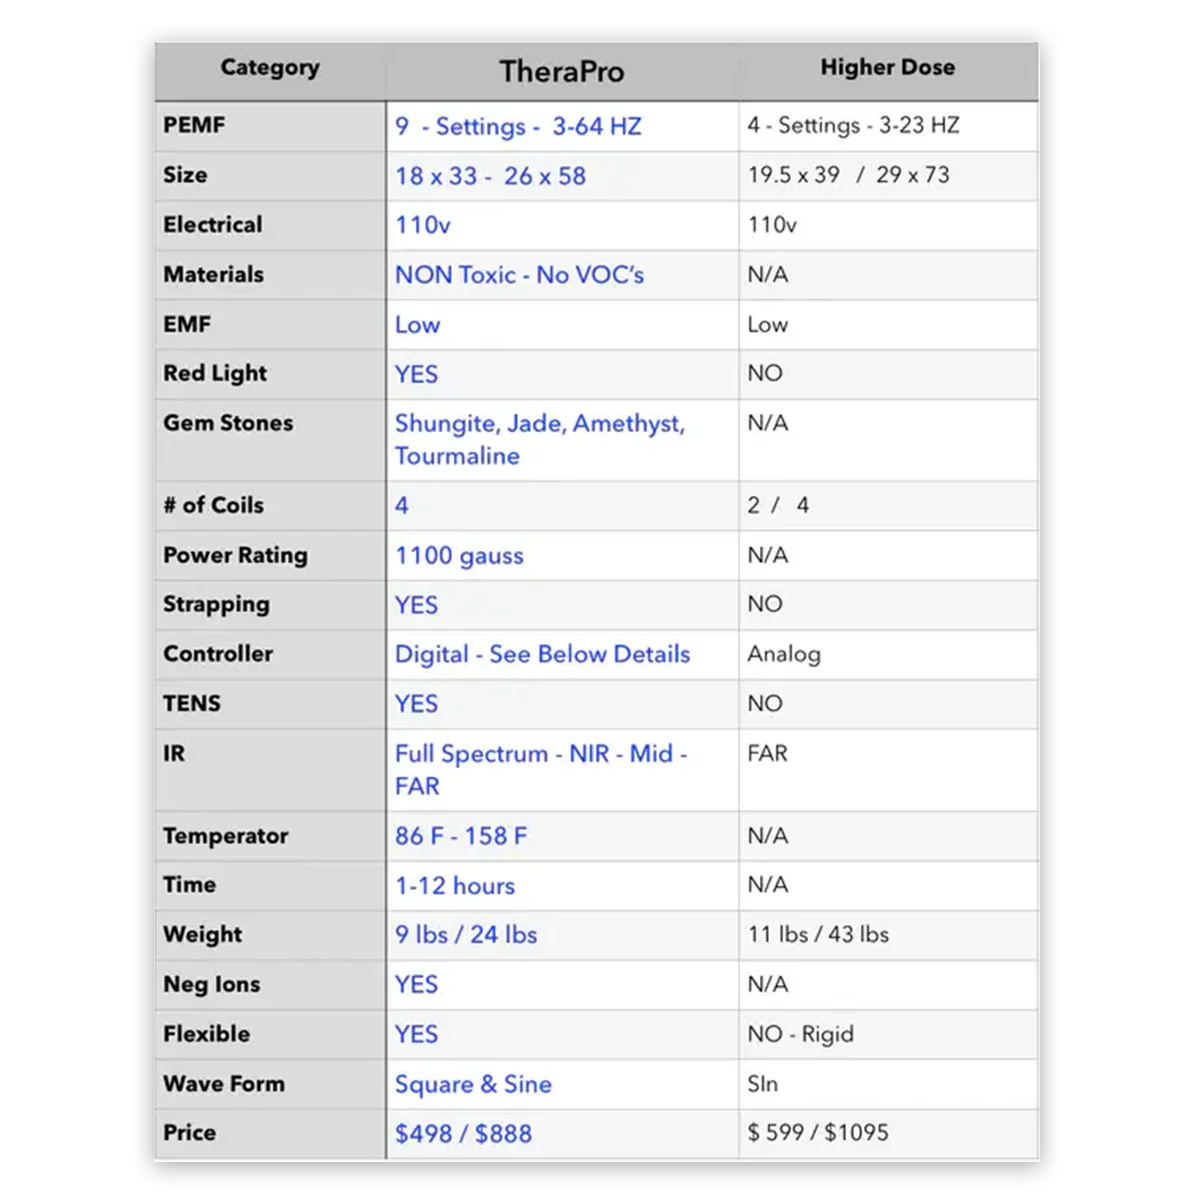Image resolution: width=1200 pixels, height=1200 pixels.
Task: Click the 'Full Spectrum - NIR - Mid - FAR' cell
Action: pos(541,770)
